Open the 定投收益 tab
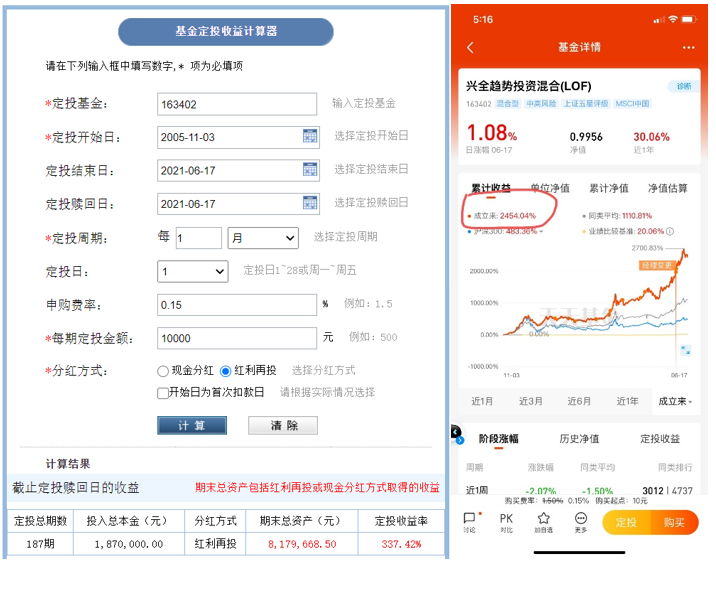716x590 pixels. (x=660, y=439)
